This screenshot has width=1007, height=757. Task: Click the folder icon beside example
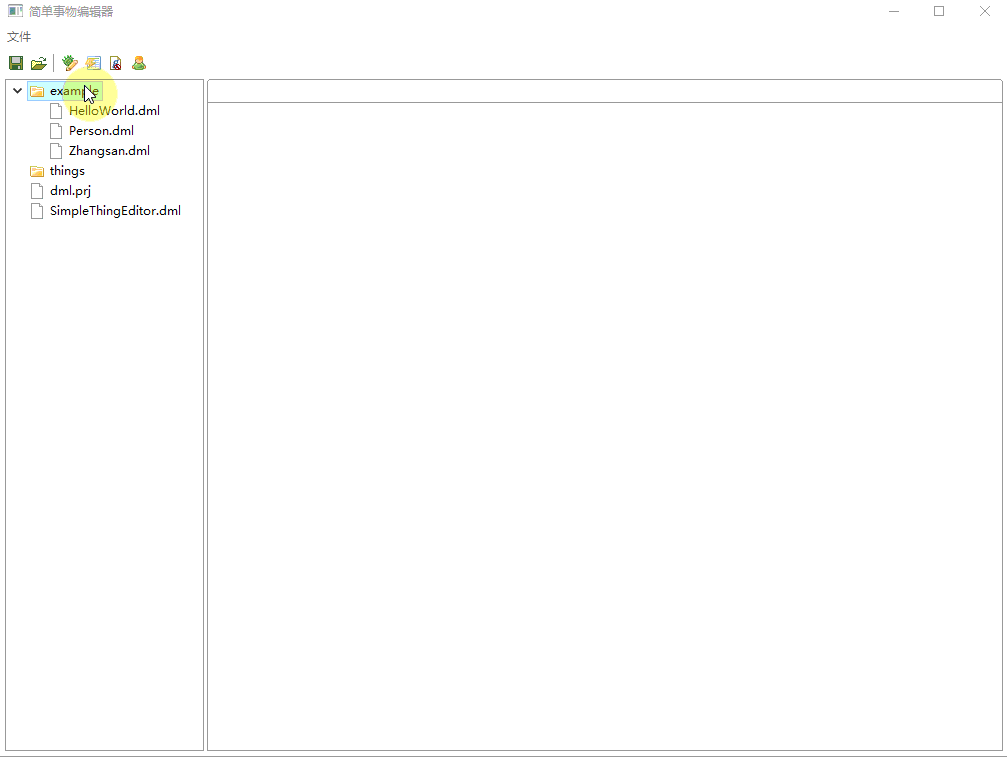[37, 91]
